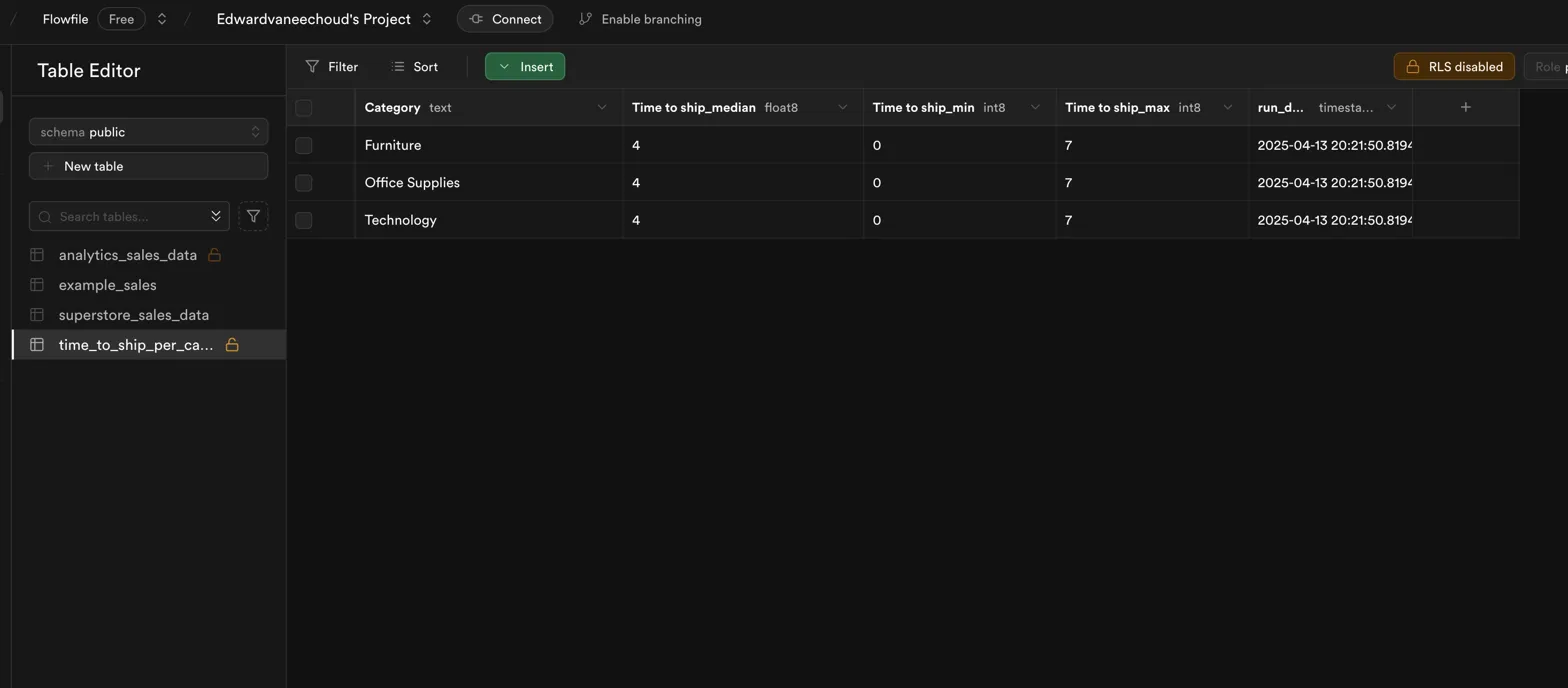The image size is (1568, 688).
Task: Click the Flowfile organization name
Action: (66, 19)
